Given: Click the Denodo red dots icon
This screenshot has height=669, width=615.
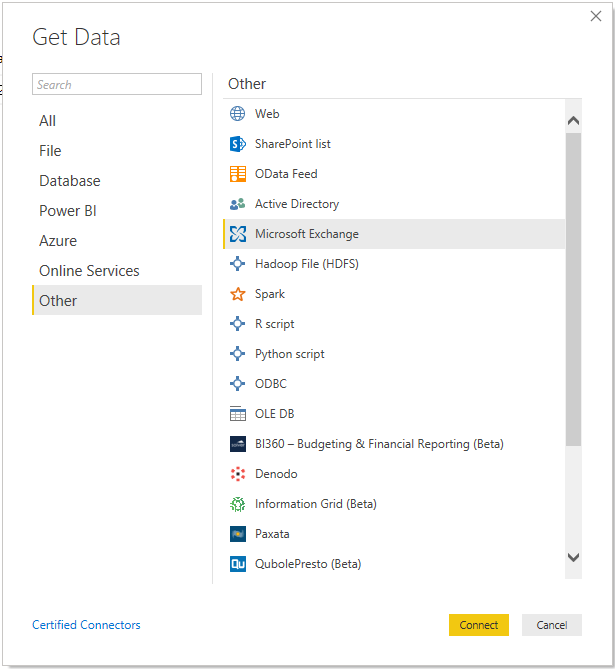Looking at the screenshot, I should [x=237, y=474].
